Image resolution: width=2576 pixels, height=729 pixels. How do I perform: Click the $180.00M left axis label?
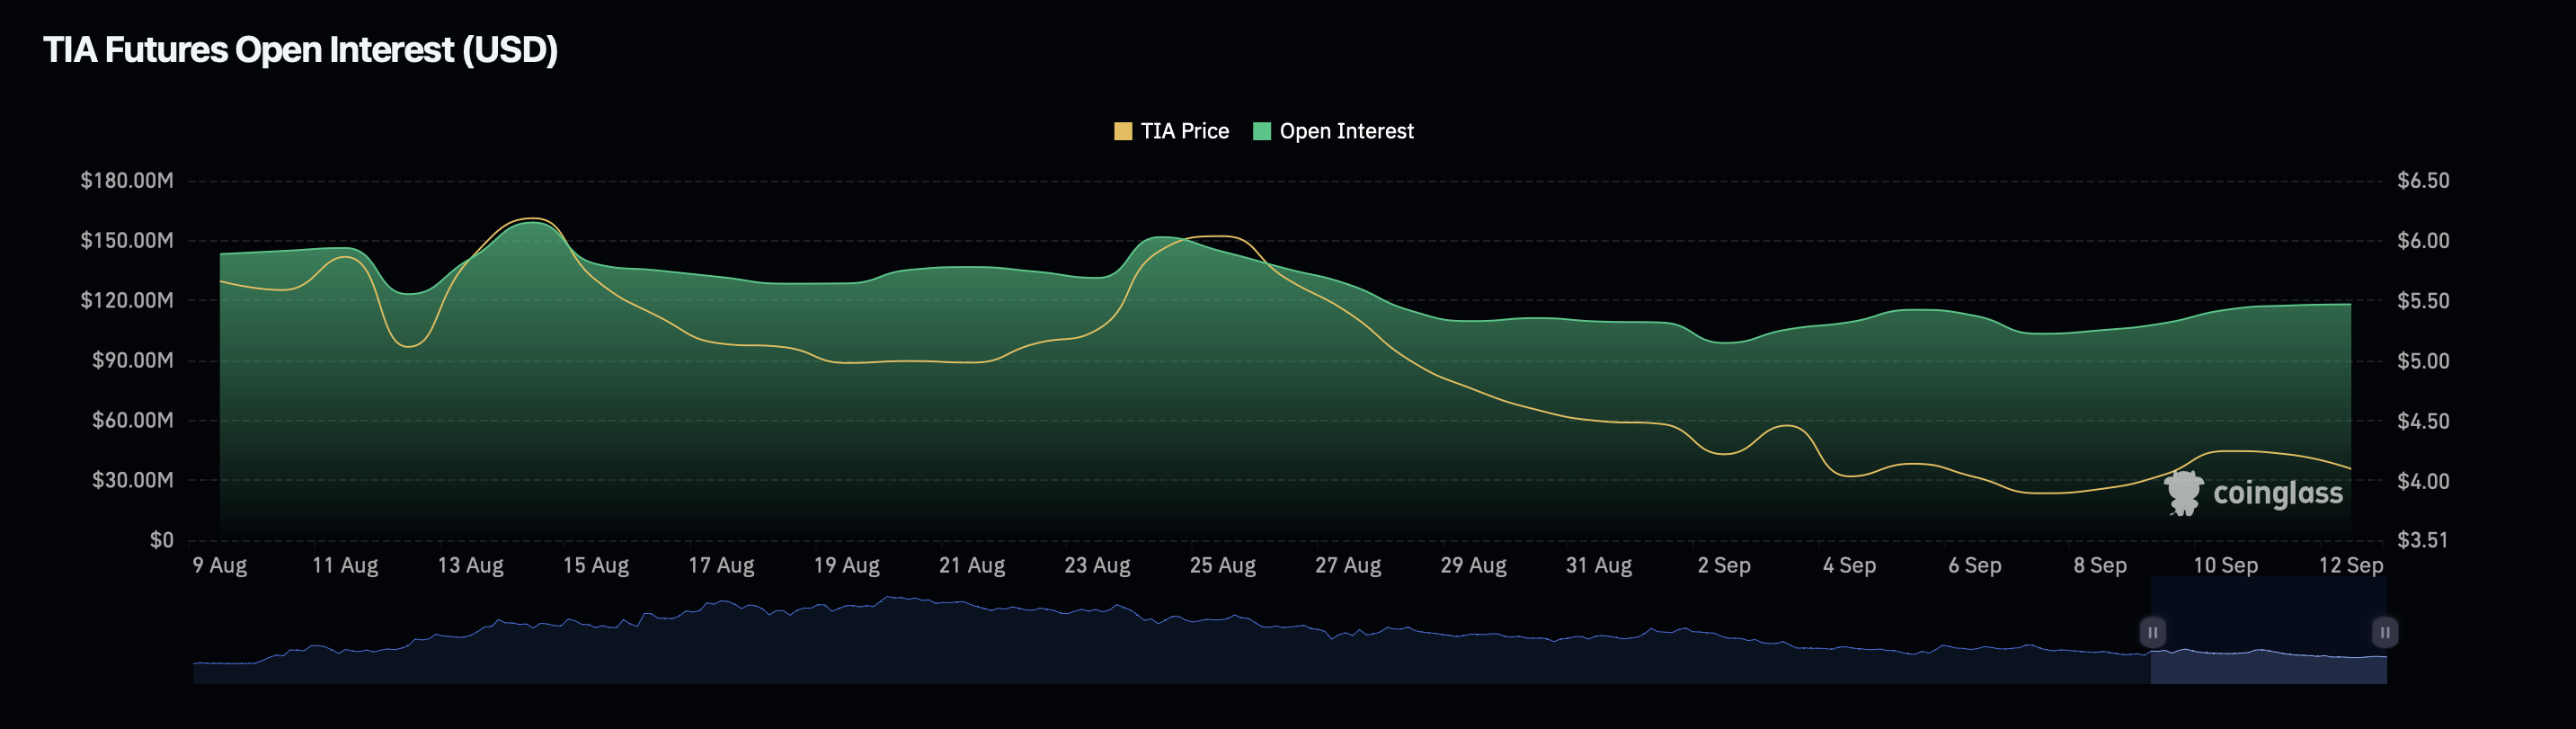point(127,181)
